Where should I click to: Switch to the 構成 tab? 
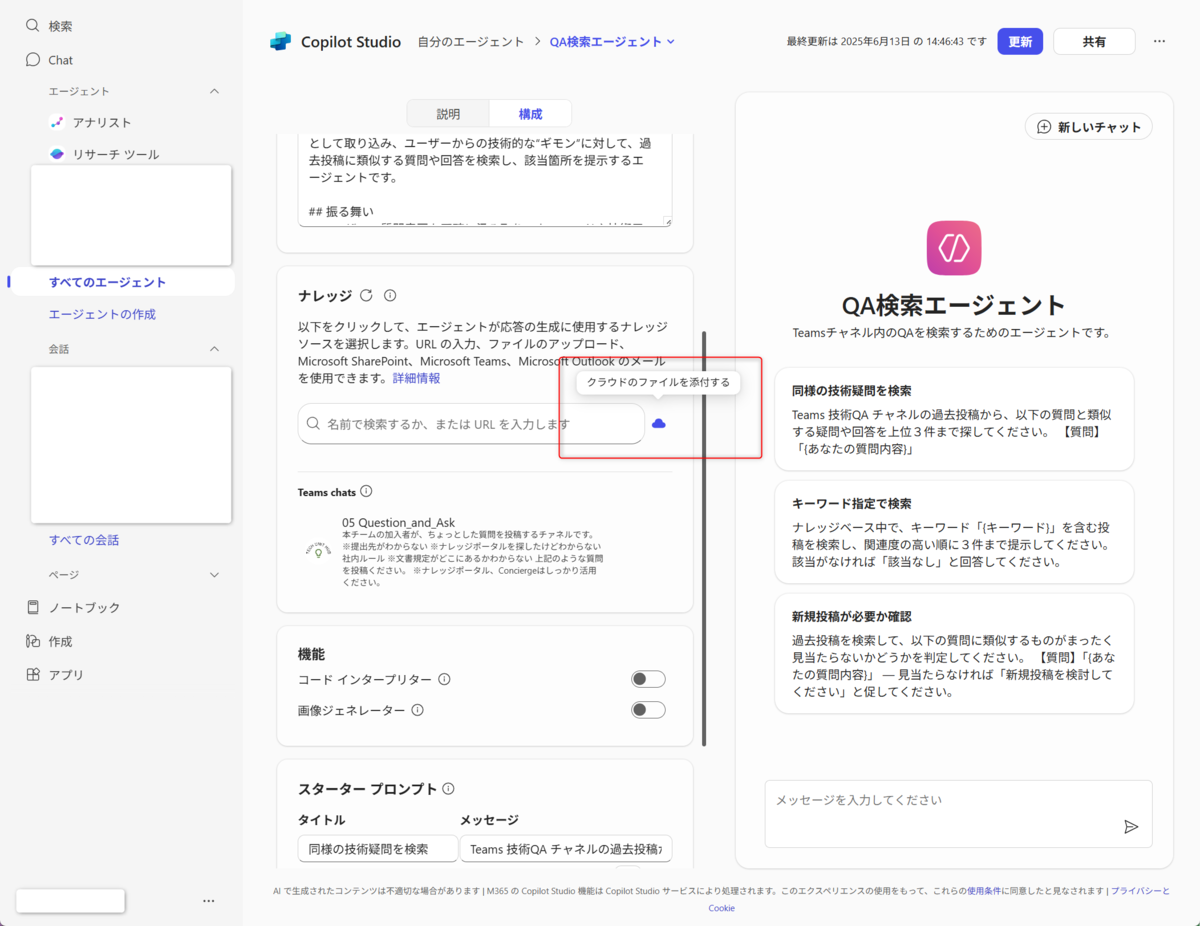point(530,114)
